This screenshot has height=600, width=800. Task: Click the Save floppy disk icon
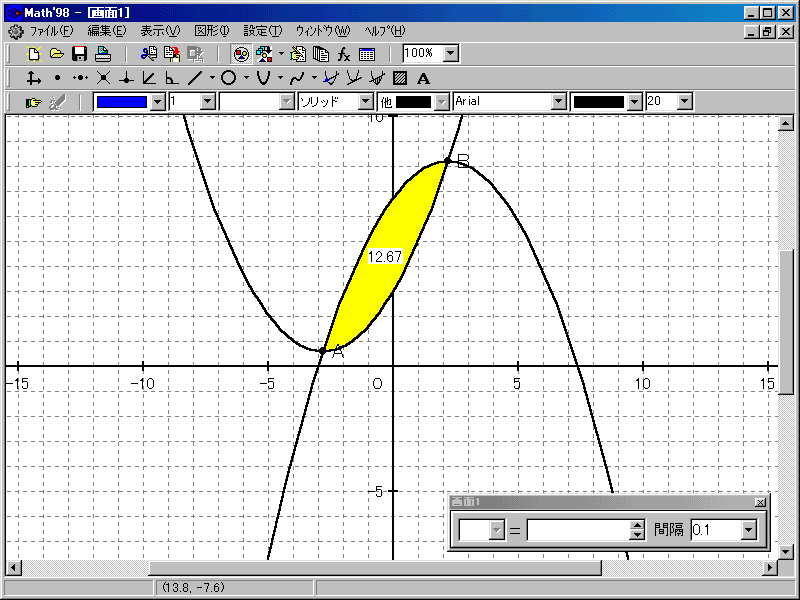[80, 54]
